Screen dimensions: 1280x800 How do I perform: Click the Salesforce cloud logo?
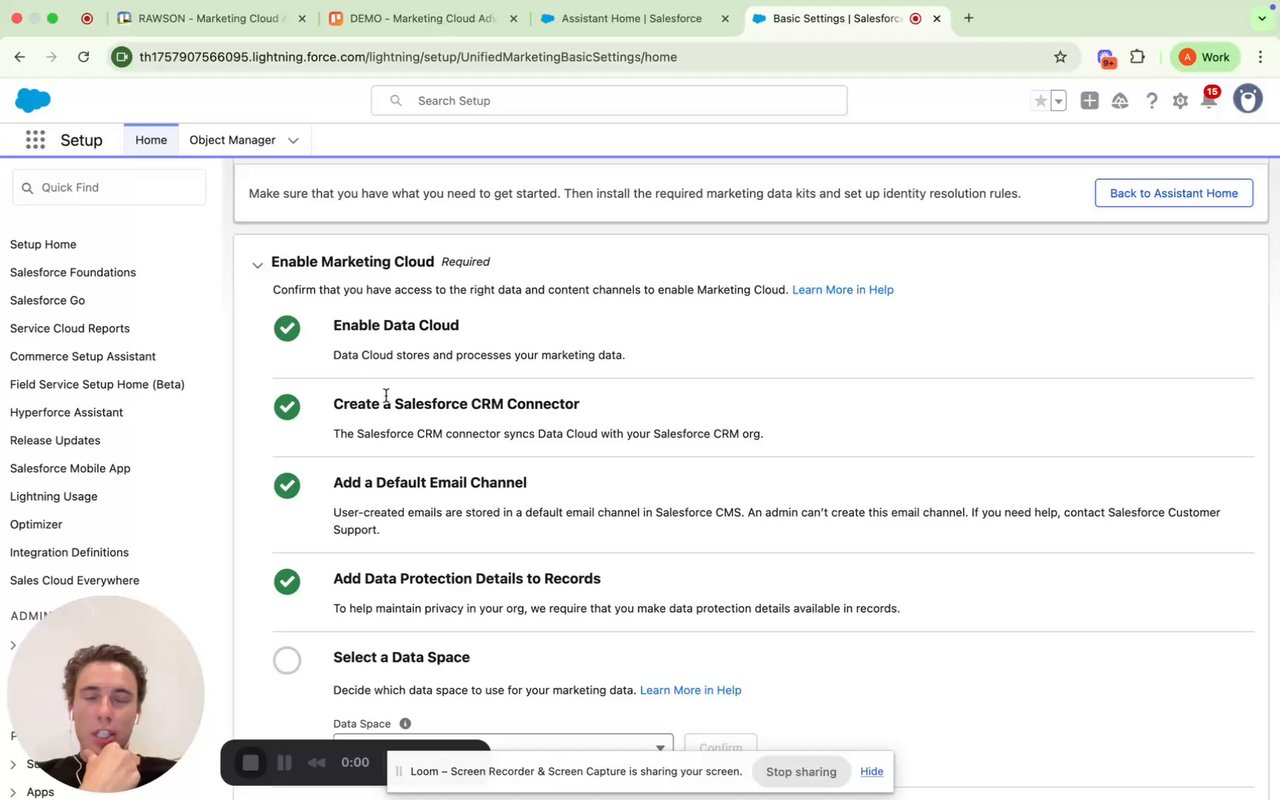pos(33,100)
